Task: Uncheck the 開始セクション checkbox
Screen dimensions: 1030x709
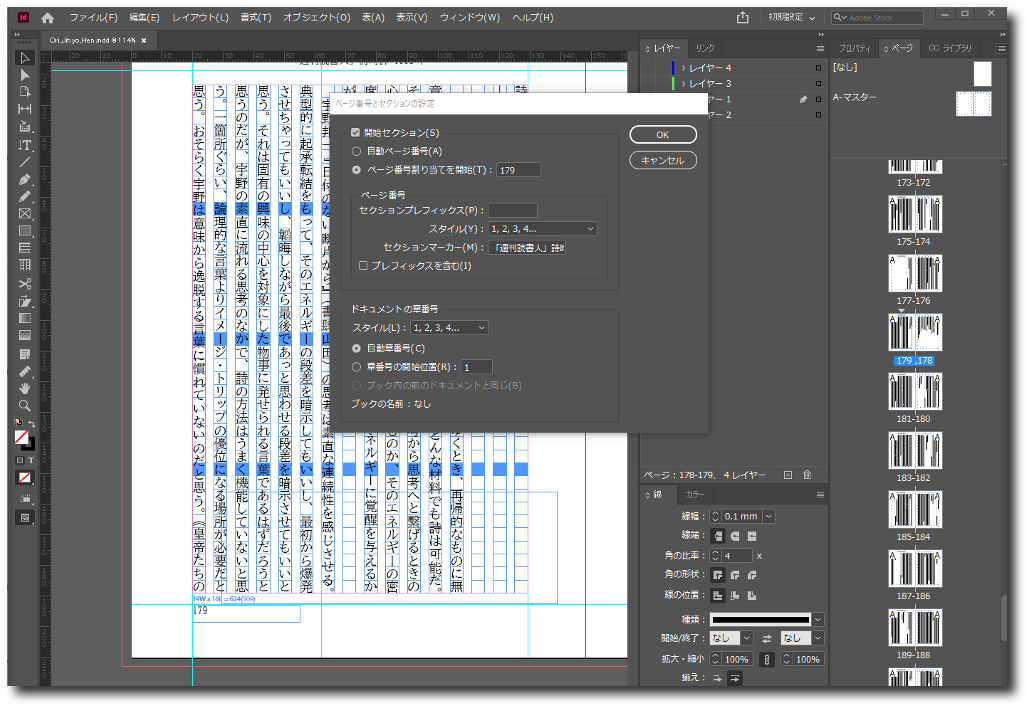Action: coord(355,133)
